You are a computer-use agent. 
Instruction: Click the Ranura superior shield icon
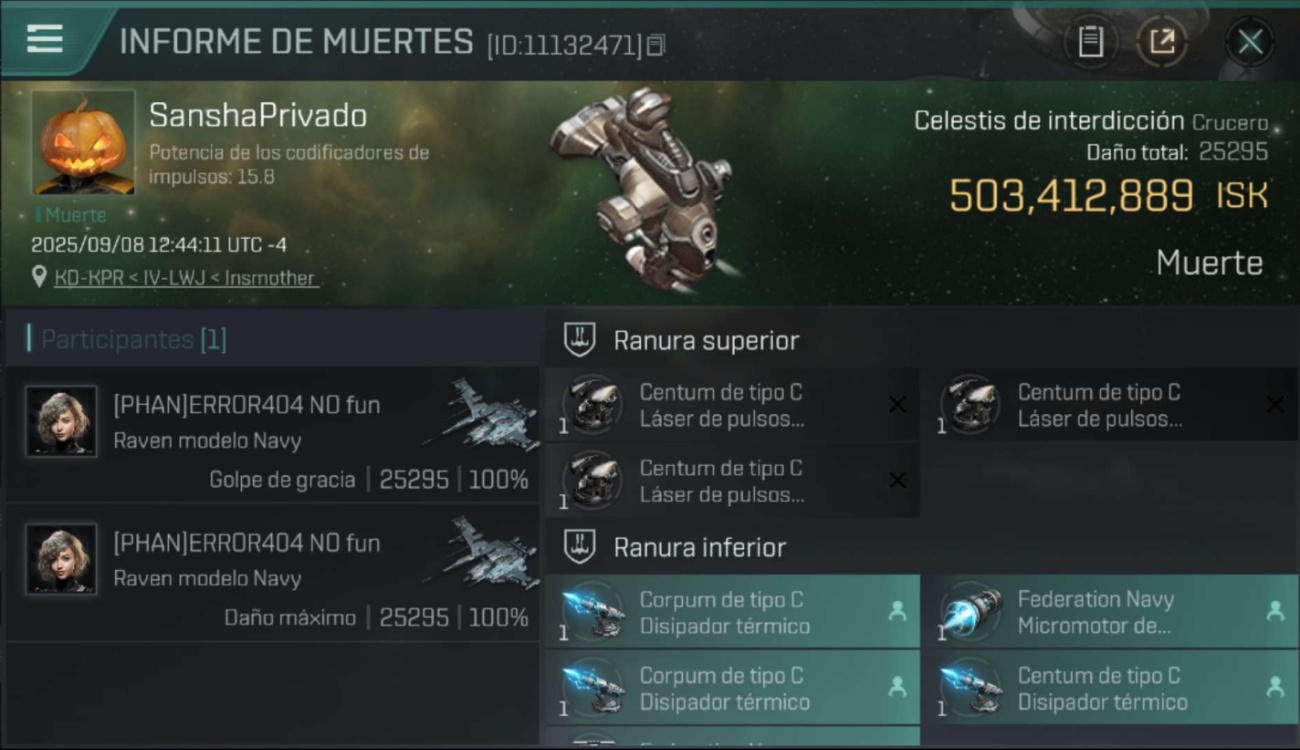click(580, 340)
